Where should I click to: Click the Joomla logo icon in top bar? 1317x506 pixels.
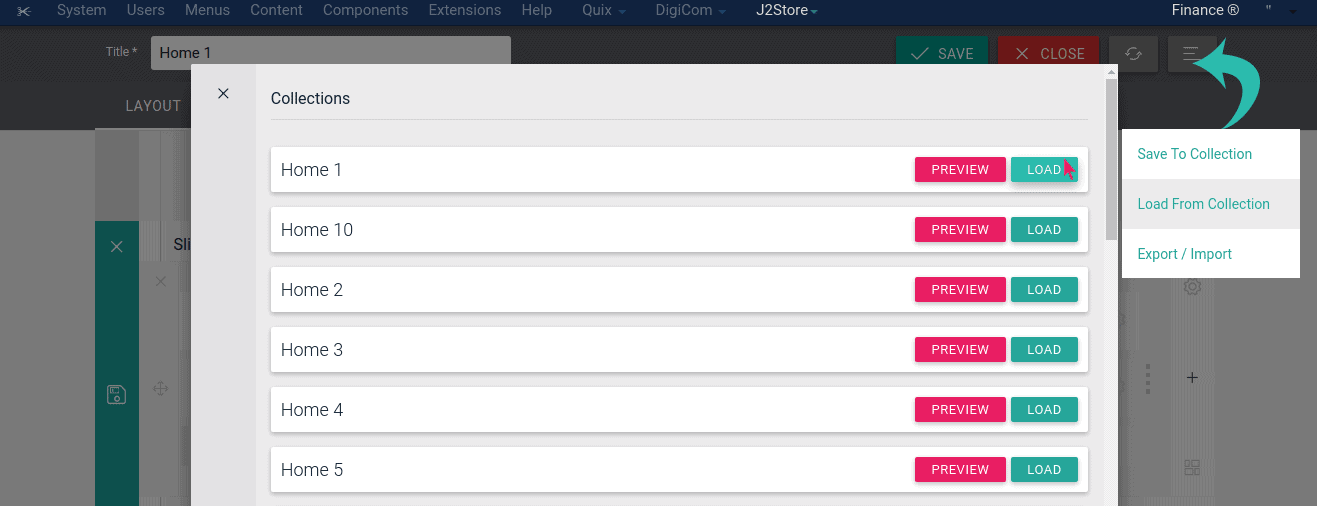coord(24,11)
